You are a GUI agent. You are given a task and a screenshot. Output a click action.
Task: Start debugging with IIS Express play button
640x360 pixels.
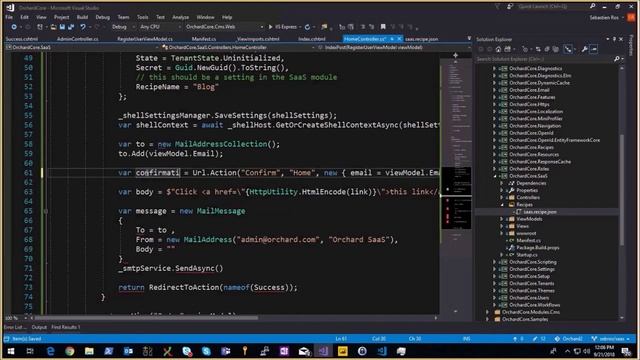[x=283, y=27]
